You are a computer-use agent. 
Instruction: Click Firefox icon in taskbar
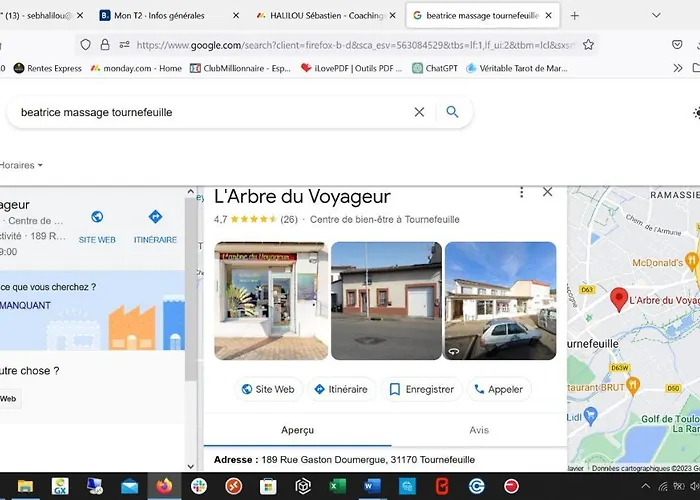pyautogui.click(x=164, y=486)
